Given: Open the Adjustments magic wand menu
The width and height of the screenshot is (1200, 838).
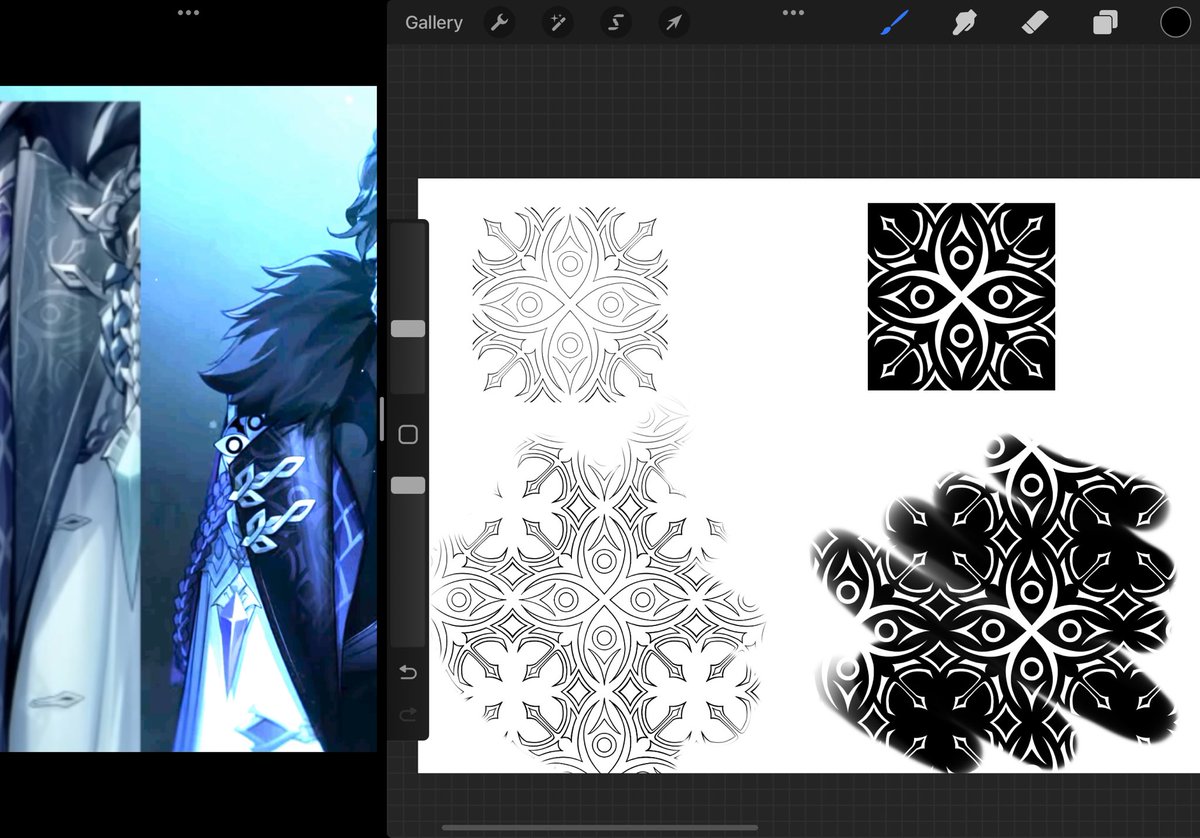Looking at the screenshot, I should 557,22.
